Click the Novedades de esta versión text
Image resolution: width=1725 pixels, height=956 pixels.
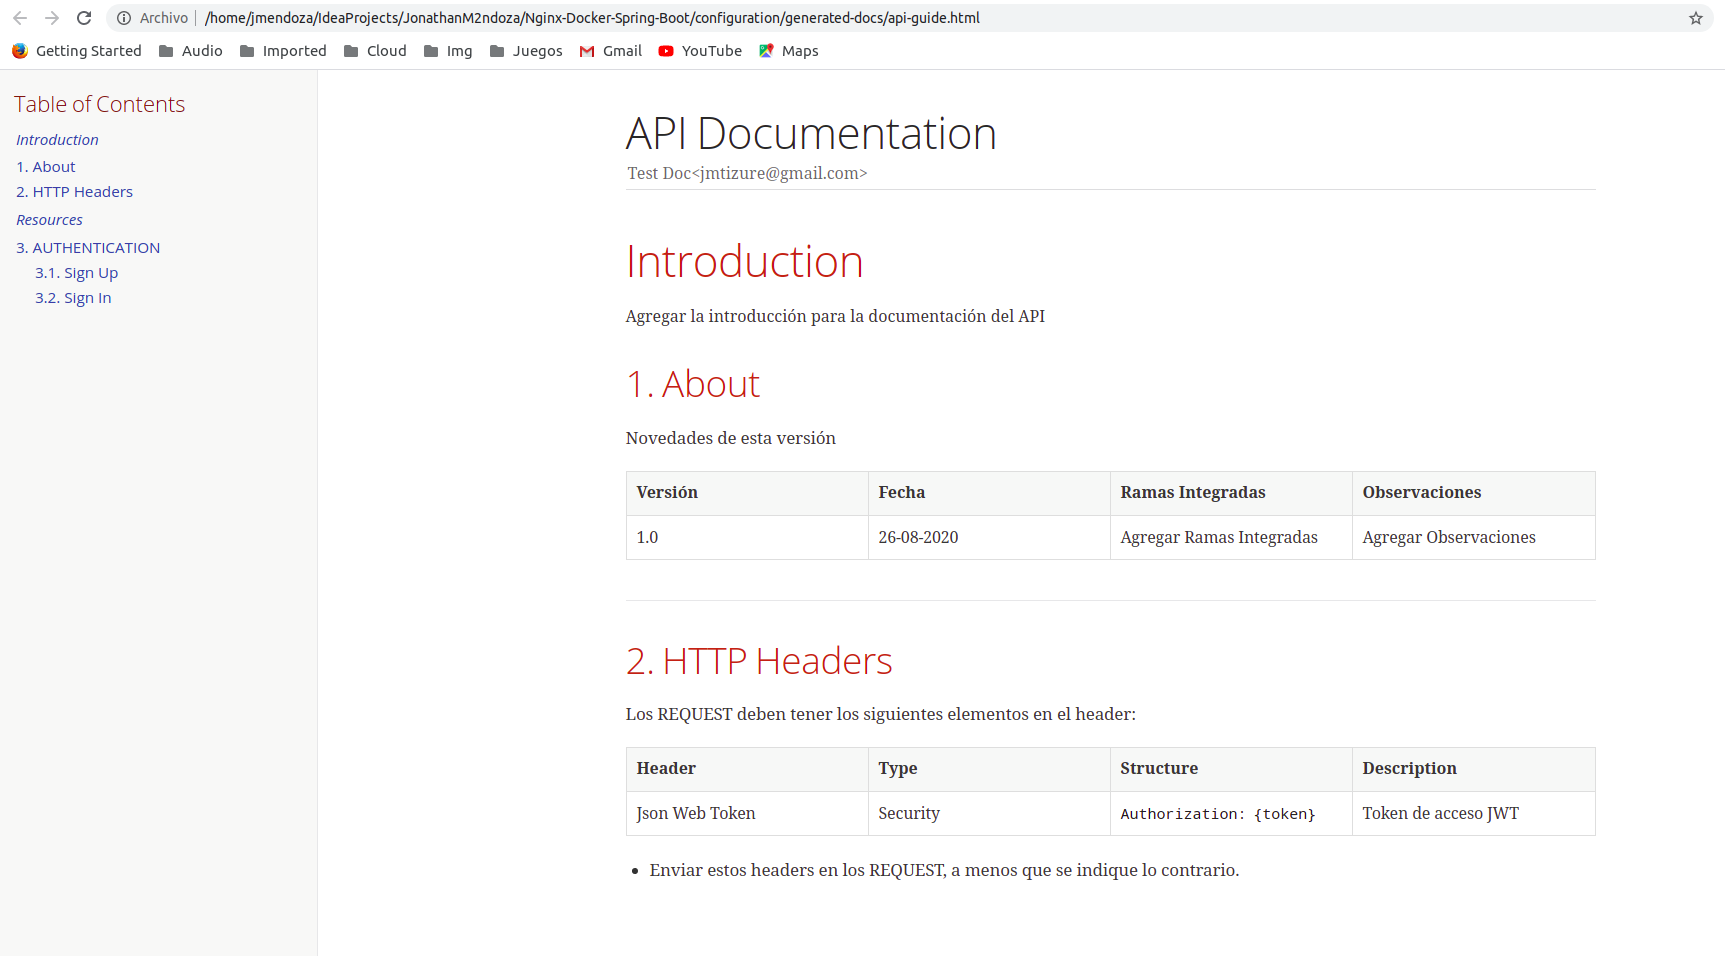(731, 438)
